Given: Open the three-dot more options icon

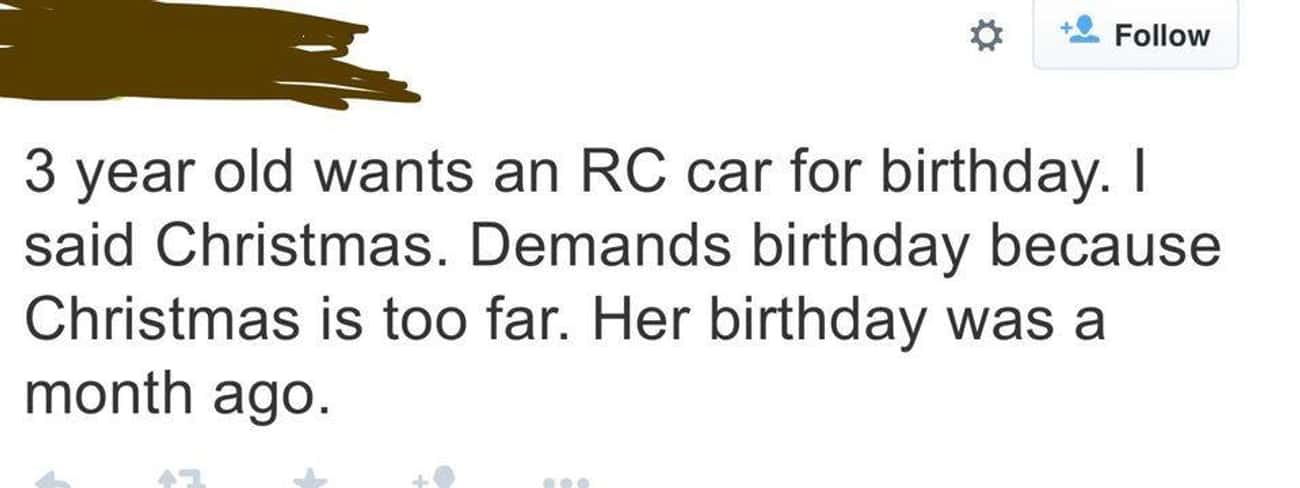Looking at the screenshot, I should (x=566, y=482).
